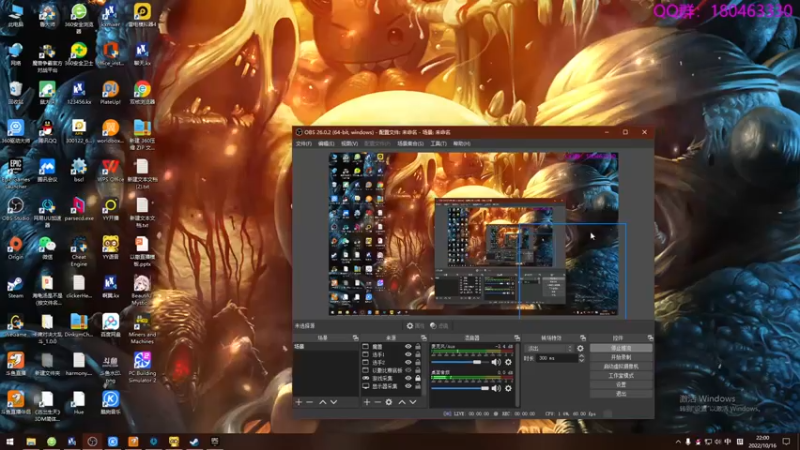Open the PlateUp! desktop icon
Viewport: 800px width, 450px height.
tap(110, 93)
